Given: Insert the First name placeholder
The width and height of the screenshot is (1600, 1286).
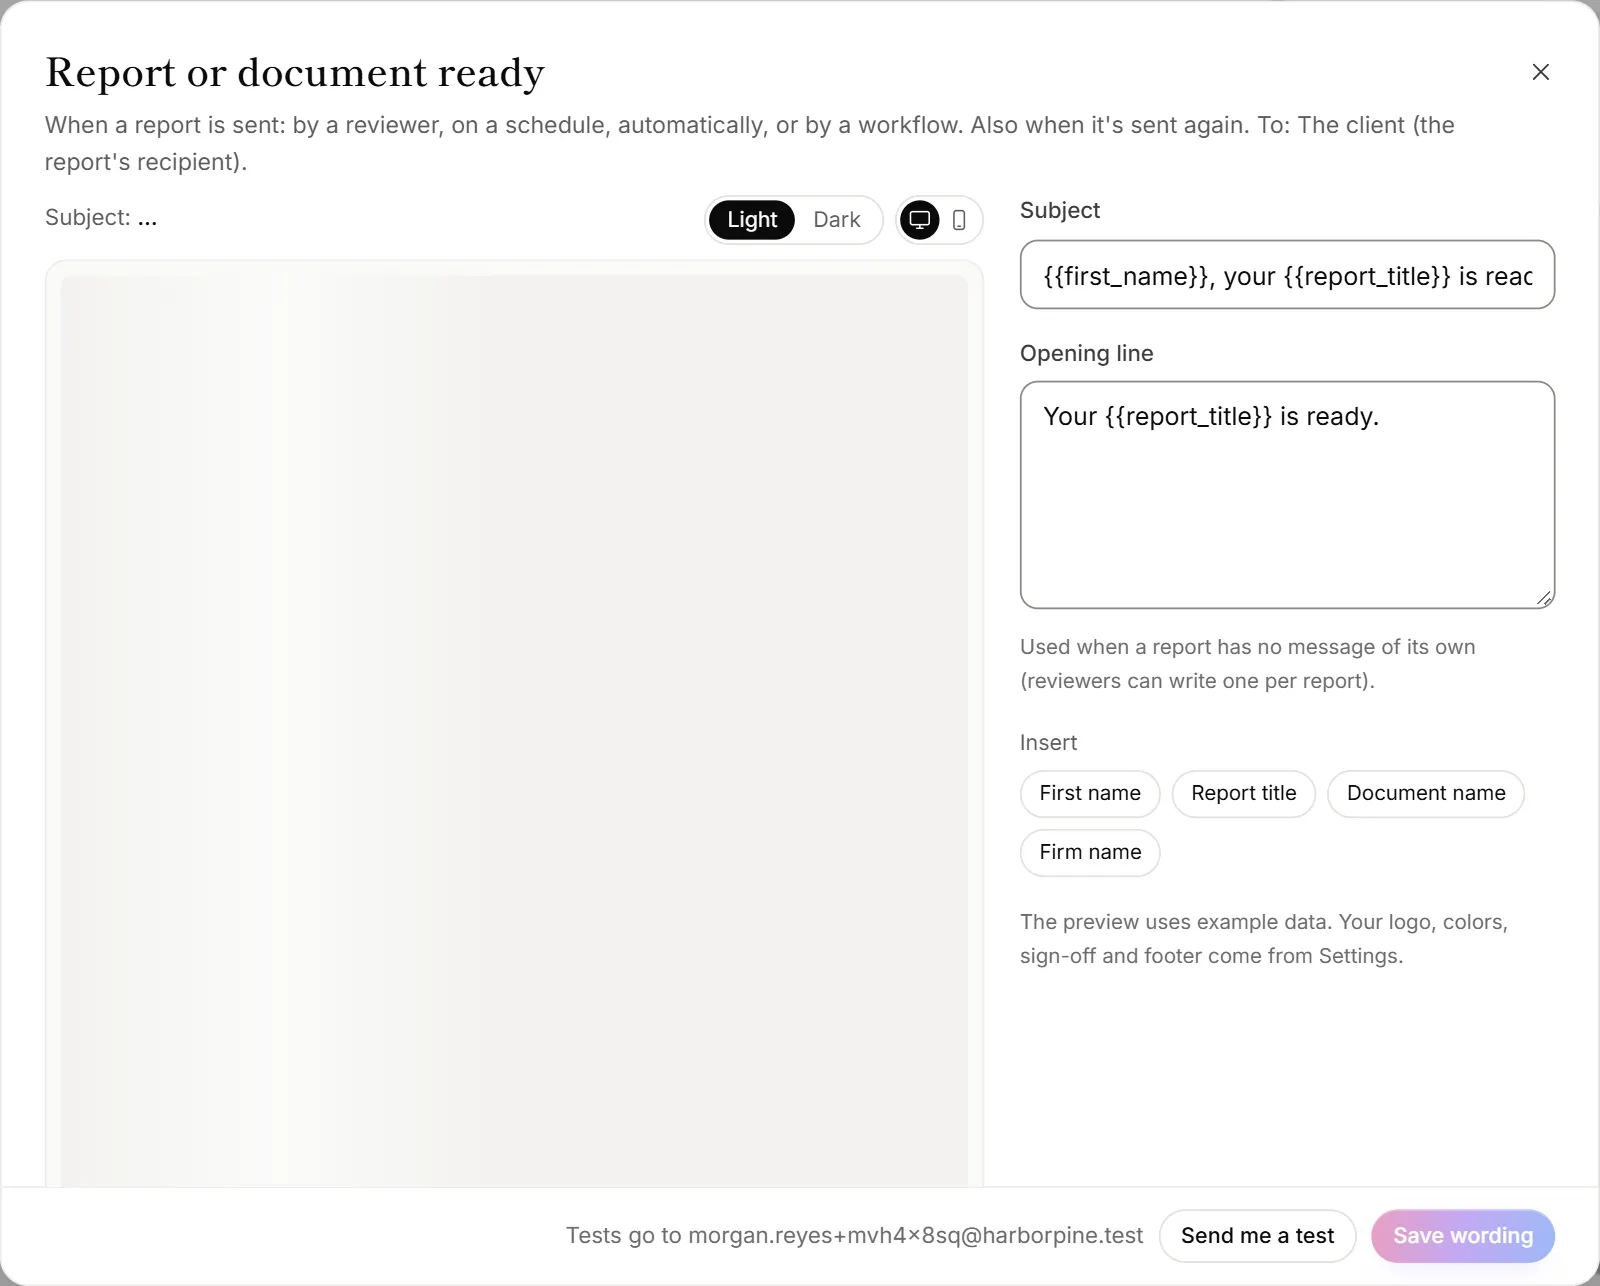Looking at the screenshot, I should [1090, 794].
